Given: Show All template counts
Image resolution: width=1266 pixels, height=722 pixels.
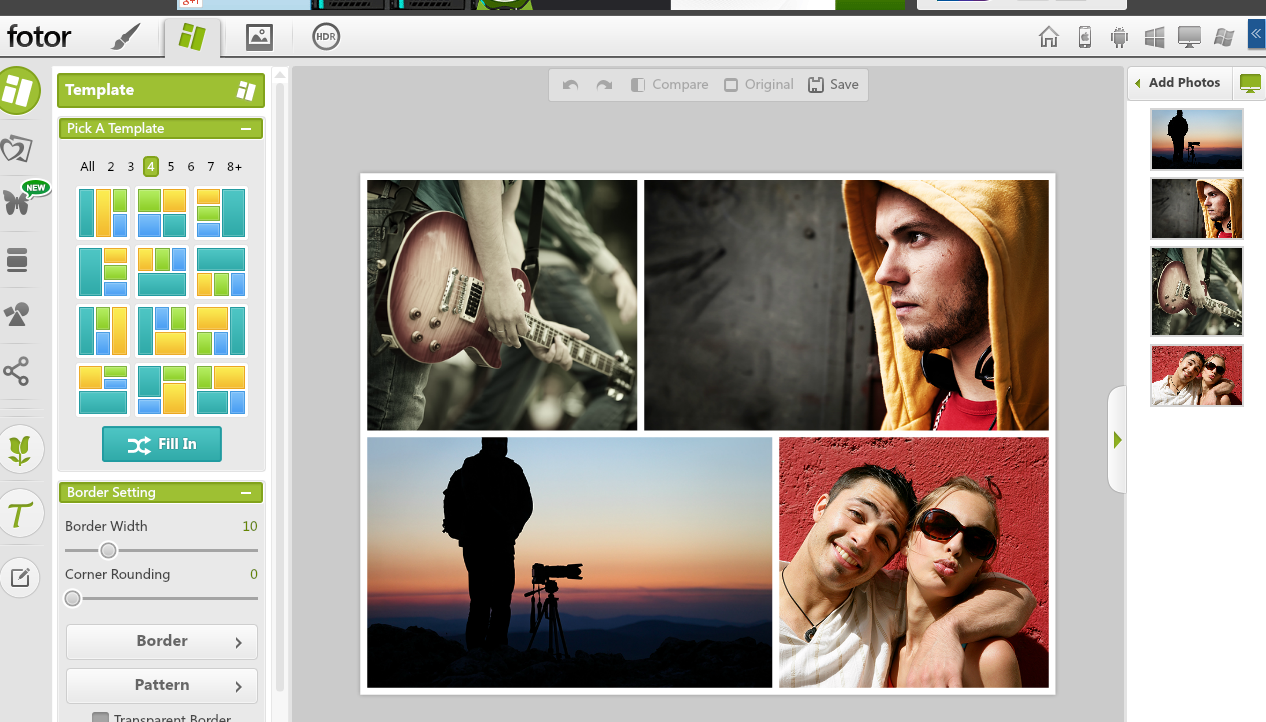Looking at the screenshot, I should point(88,166).
